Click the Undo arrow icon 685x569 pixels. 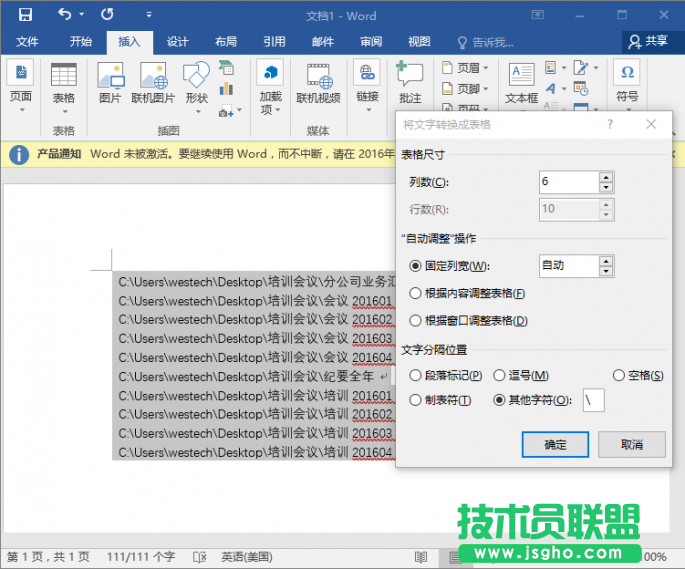click(65, 15)
